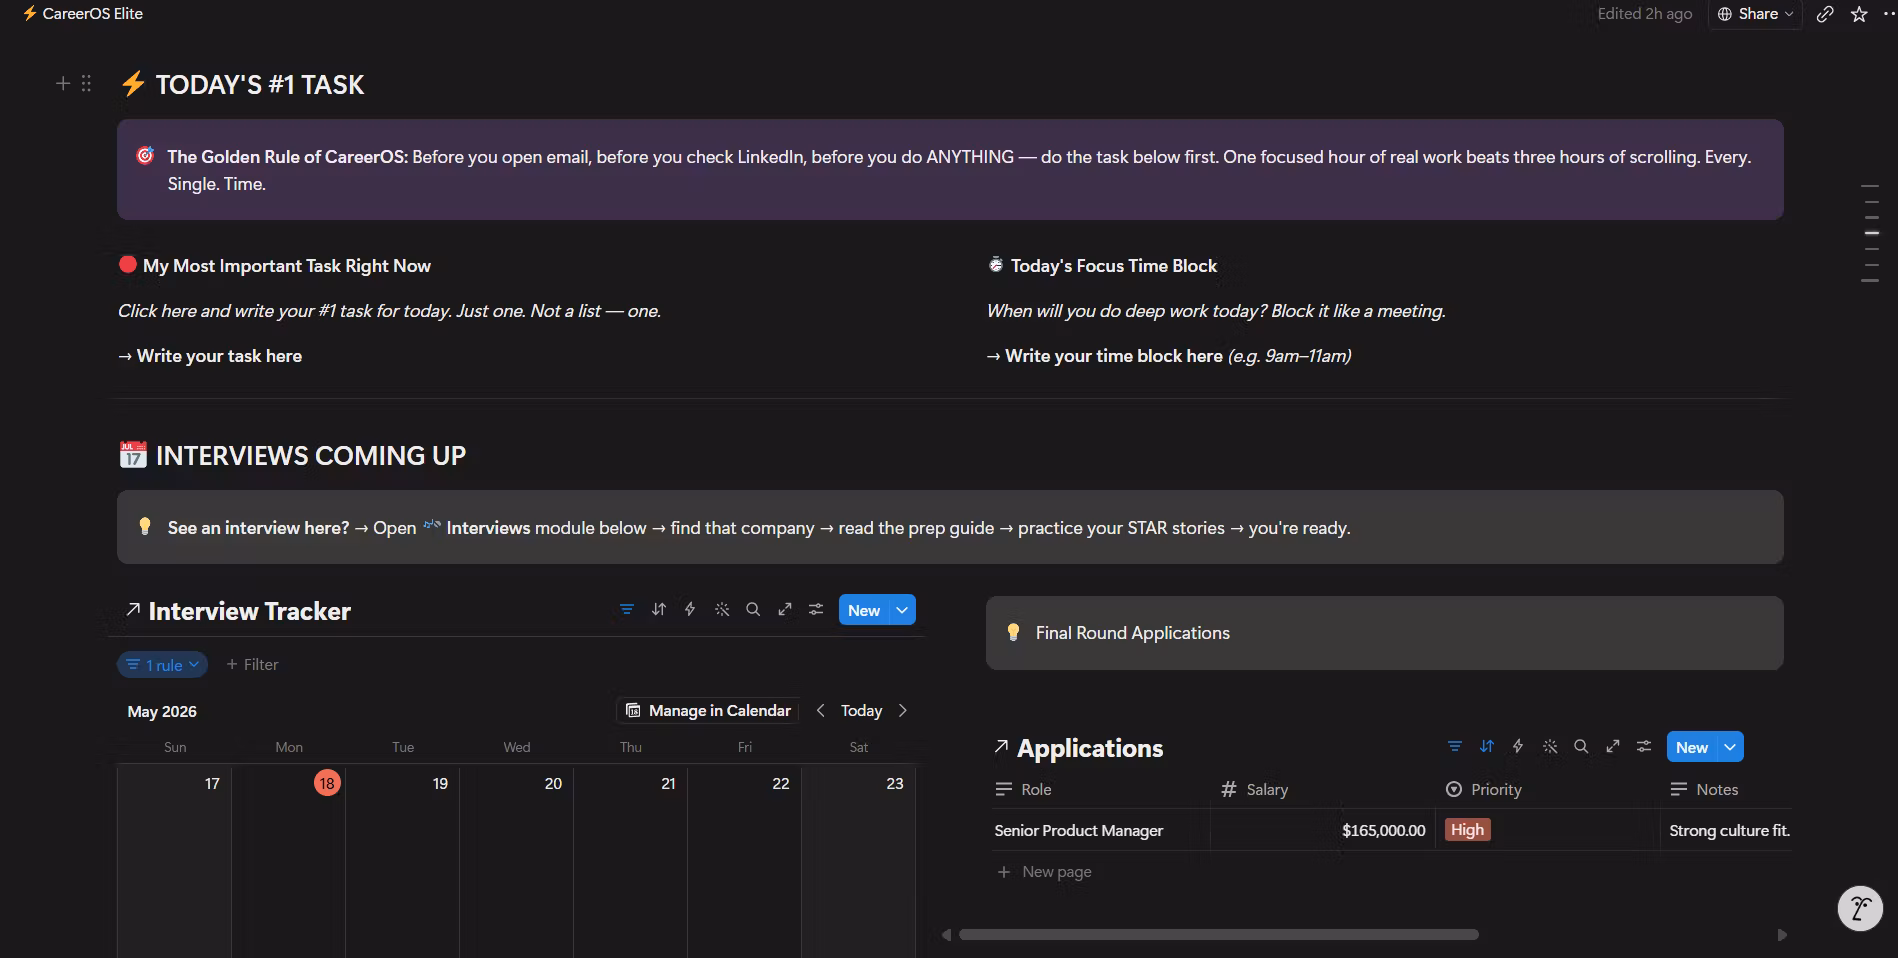This screenshot has width=1898, height=958.
Task: Open the AI assistant floating button
Action: pyautogui.click(x=1860, y=908)
